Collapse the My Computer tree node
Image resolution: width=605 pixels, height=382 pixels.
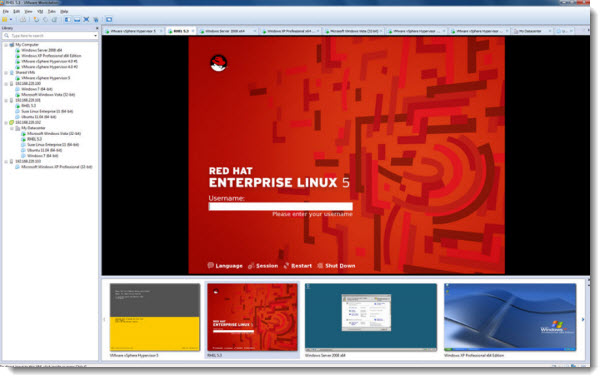pos(6,45)
